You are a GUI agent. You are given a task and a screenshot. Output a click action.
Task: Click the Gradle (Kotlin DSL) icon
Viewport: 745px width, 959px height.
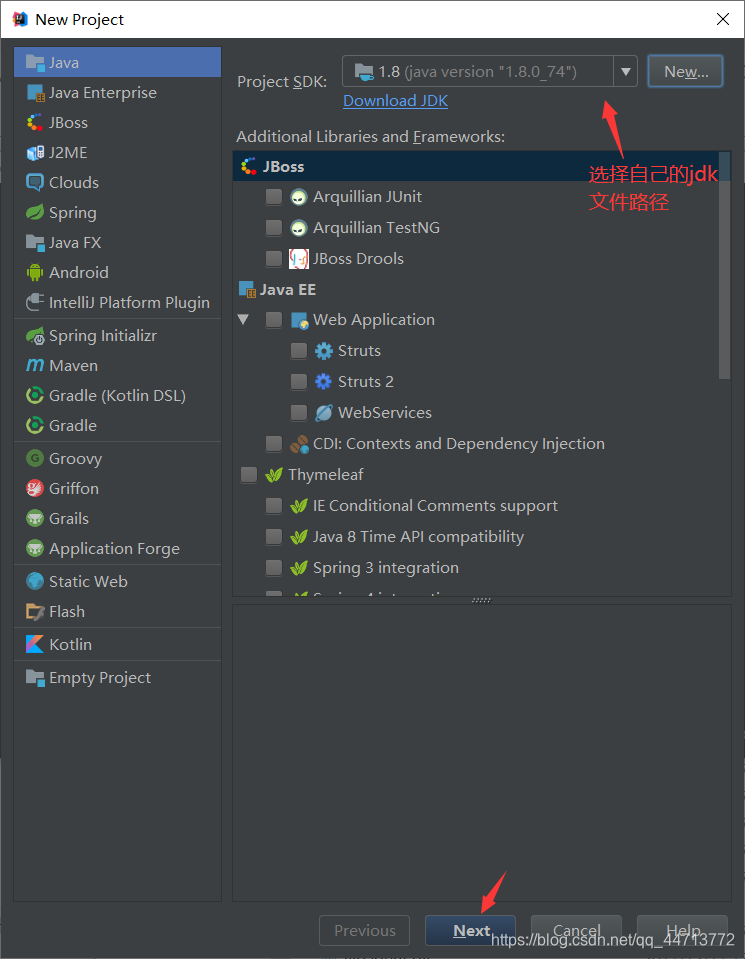pos(35,395)
